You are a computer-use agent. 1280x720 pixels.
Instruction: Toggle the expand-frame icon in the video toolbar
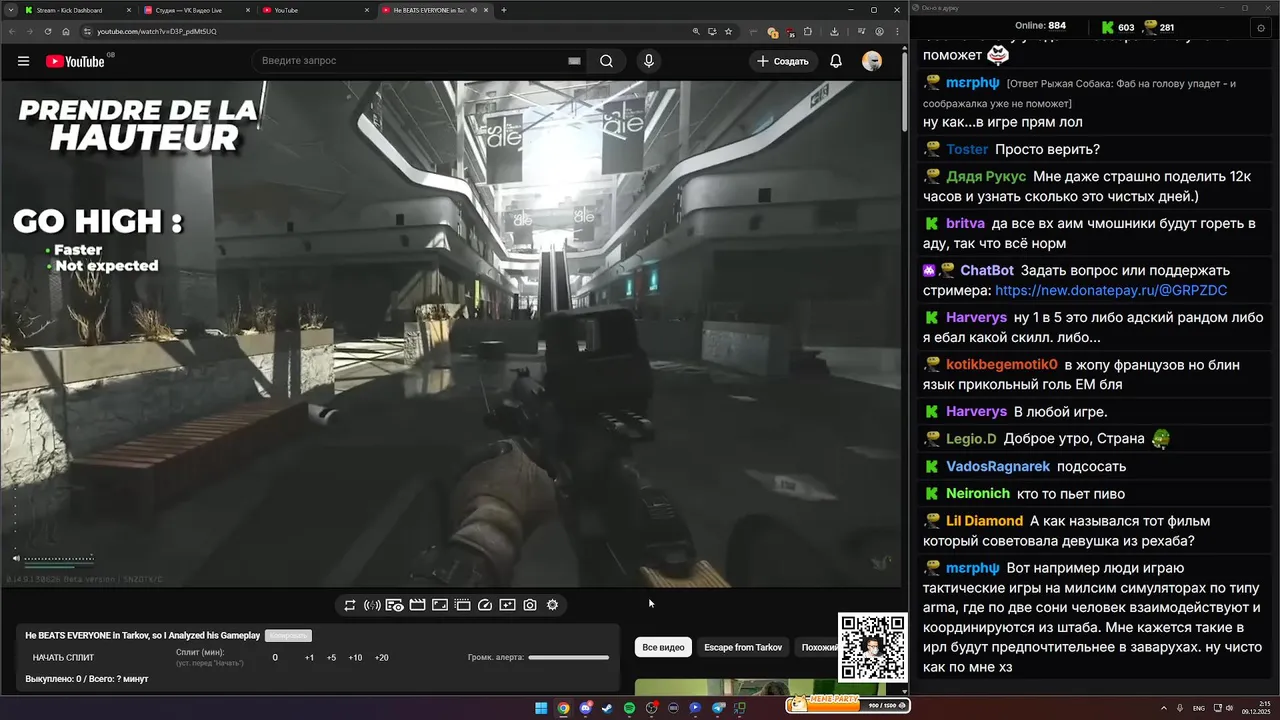(x=440, y=605)
